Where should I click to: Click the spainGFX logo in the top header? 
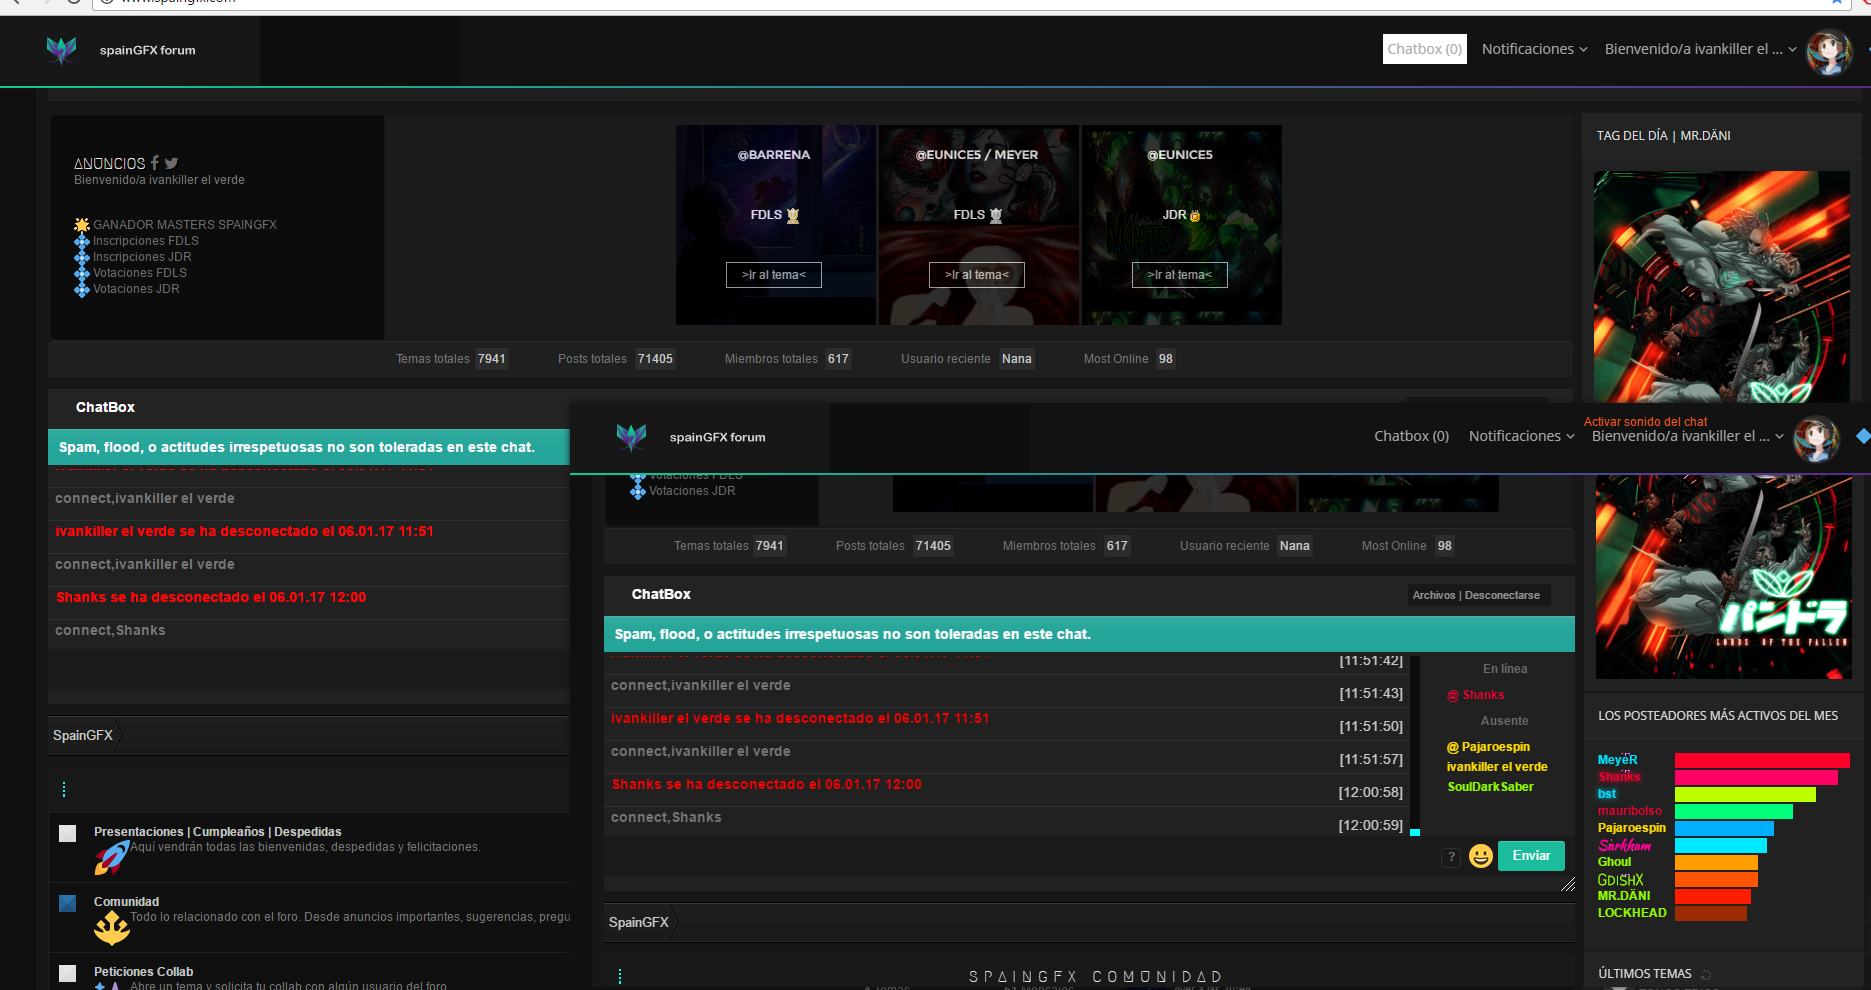(61, 50)
